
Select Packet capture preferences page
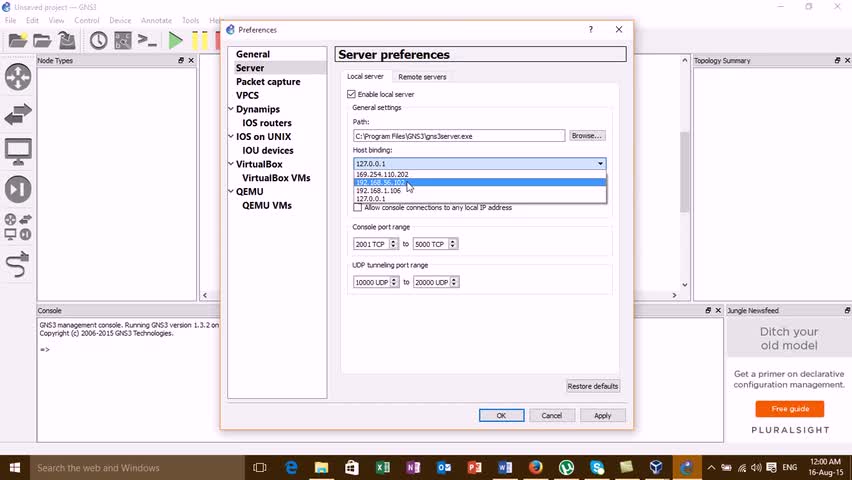click(268, 82)
